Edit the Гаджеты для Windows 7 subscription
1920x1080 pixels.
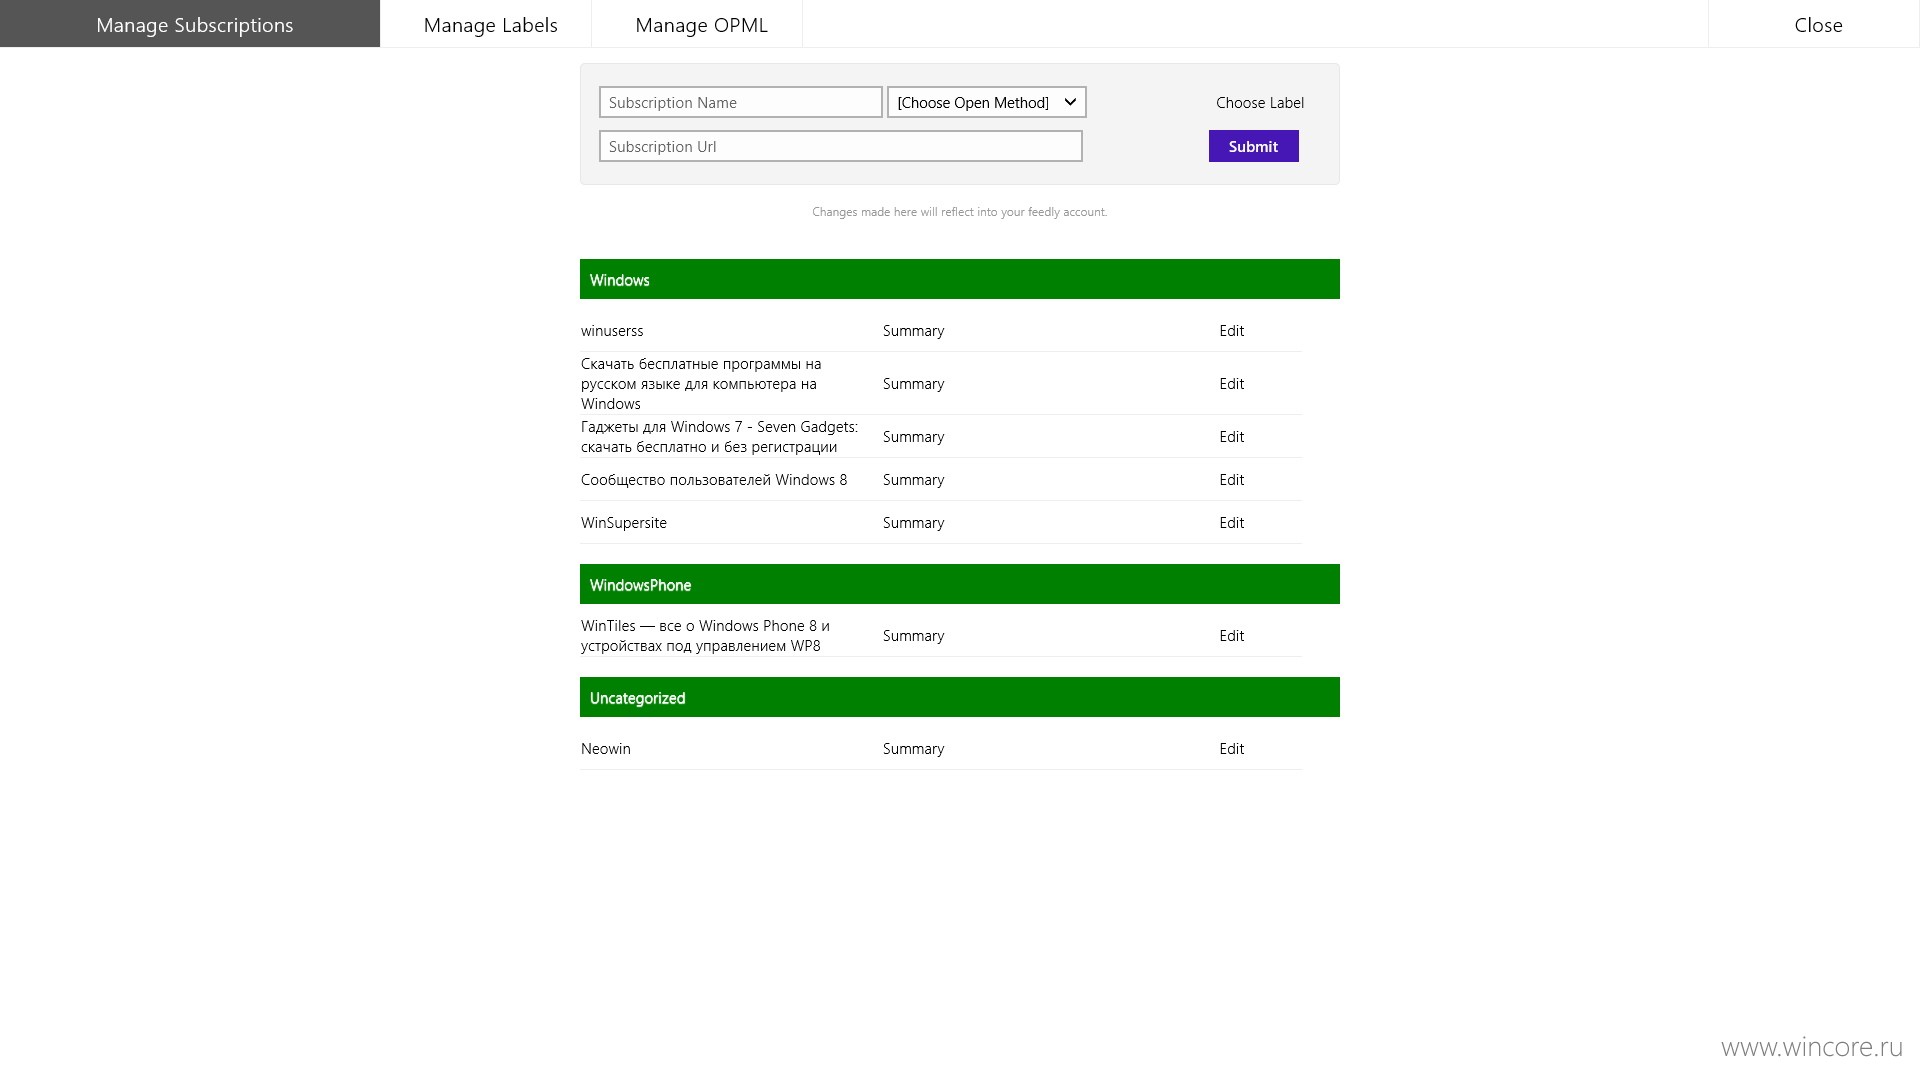click(x=1232, y=437)
